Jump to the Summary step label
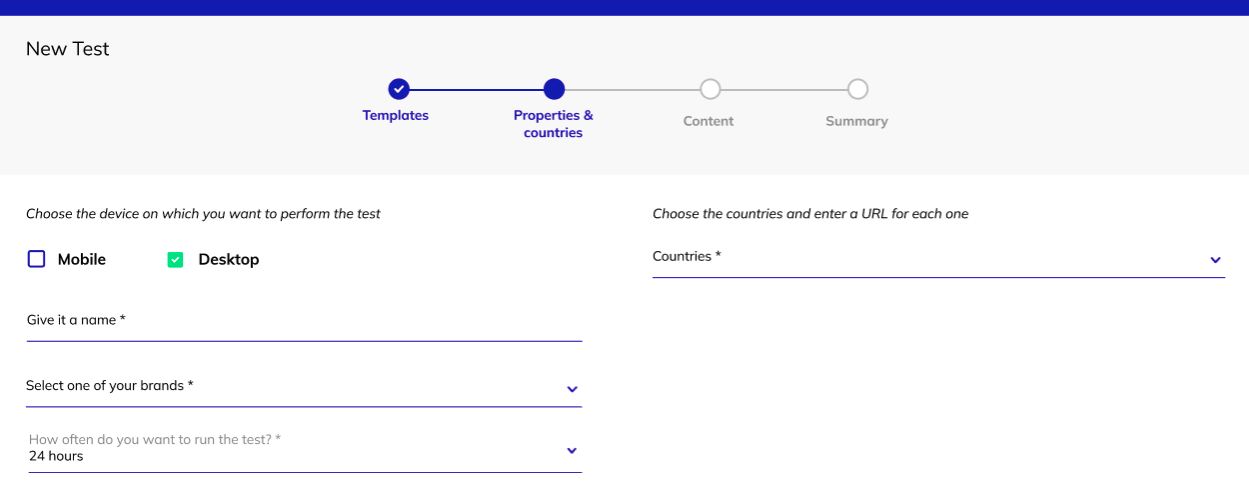The height and width of the screenshot is (503, 1249). click(856, 121)
